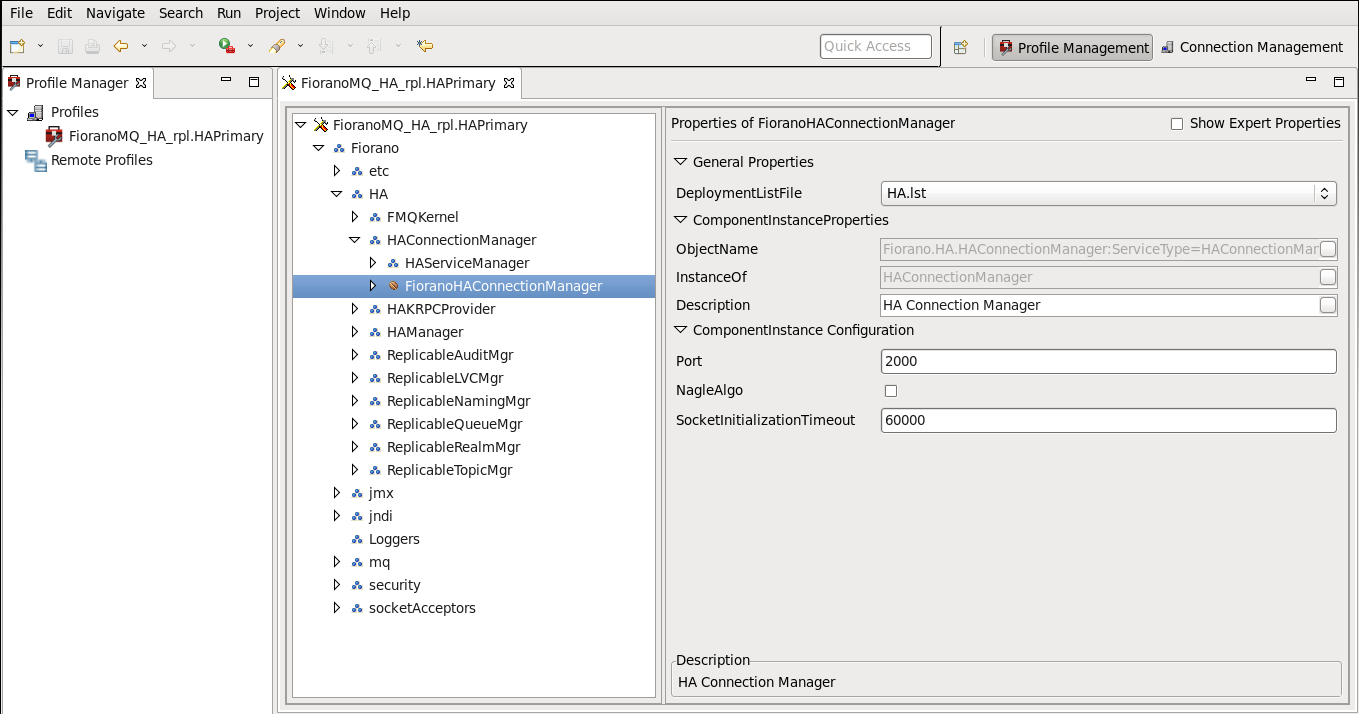Click the red FioranoMQ_HA_rpl.HAPrimary profile icon

[x=55, y=136]
